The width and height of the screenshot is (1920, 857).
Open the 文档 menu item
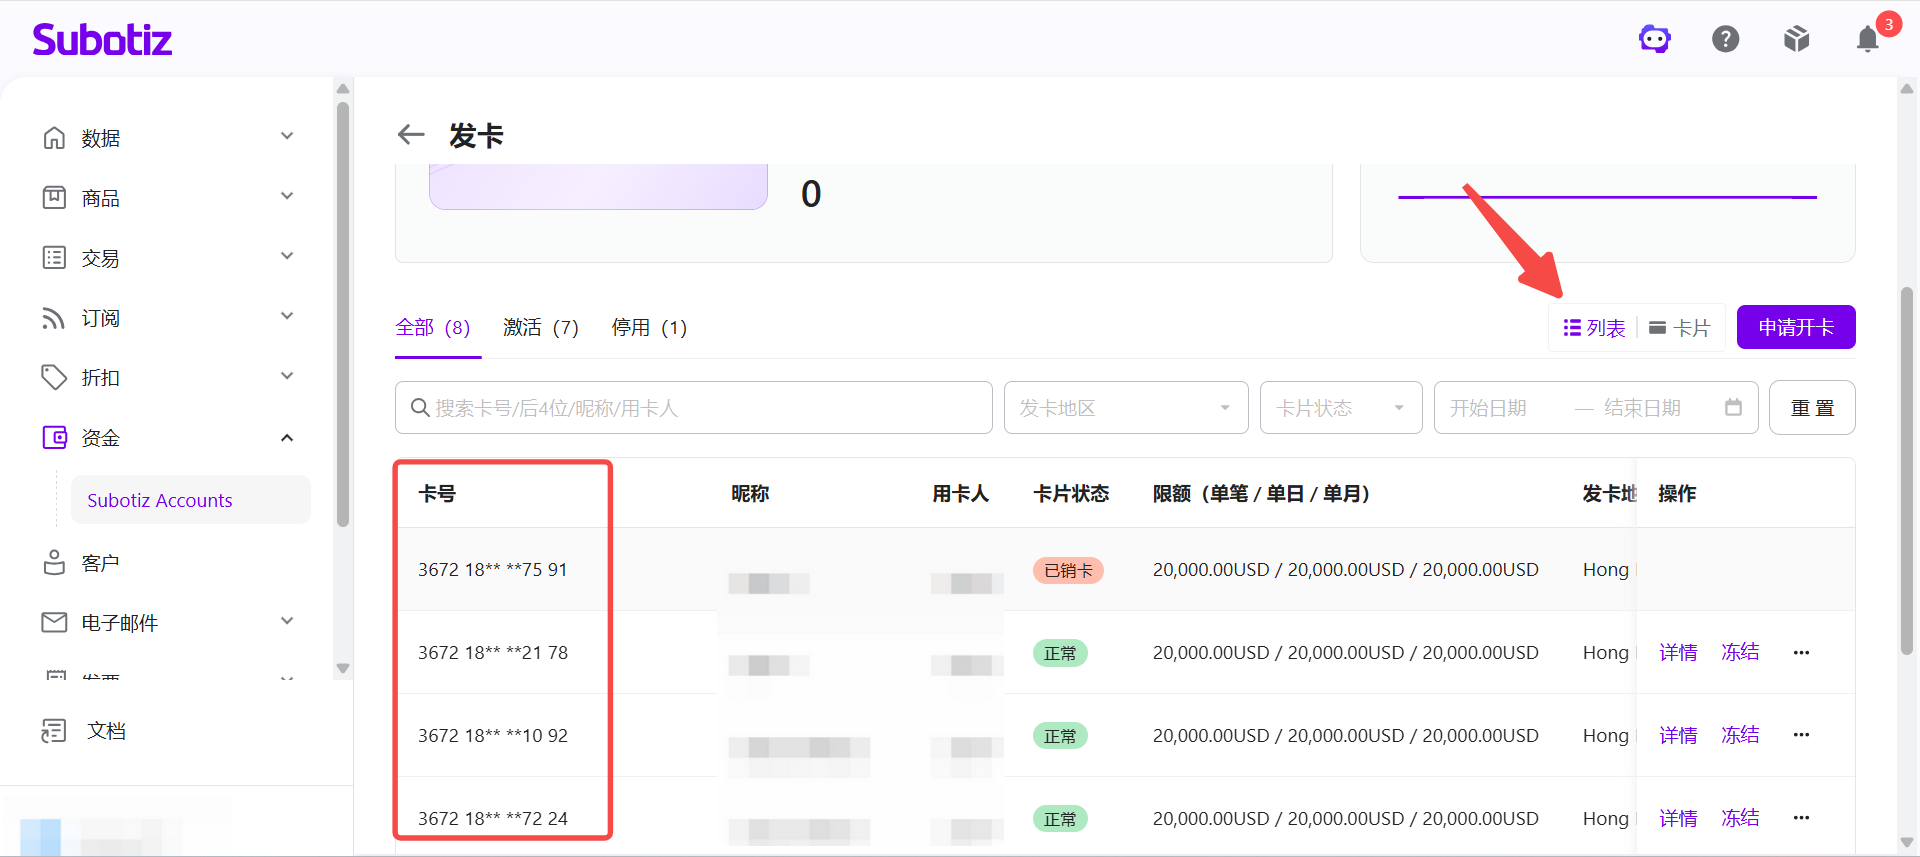coord(106,731)
